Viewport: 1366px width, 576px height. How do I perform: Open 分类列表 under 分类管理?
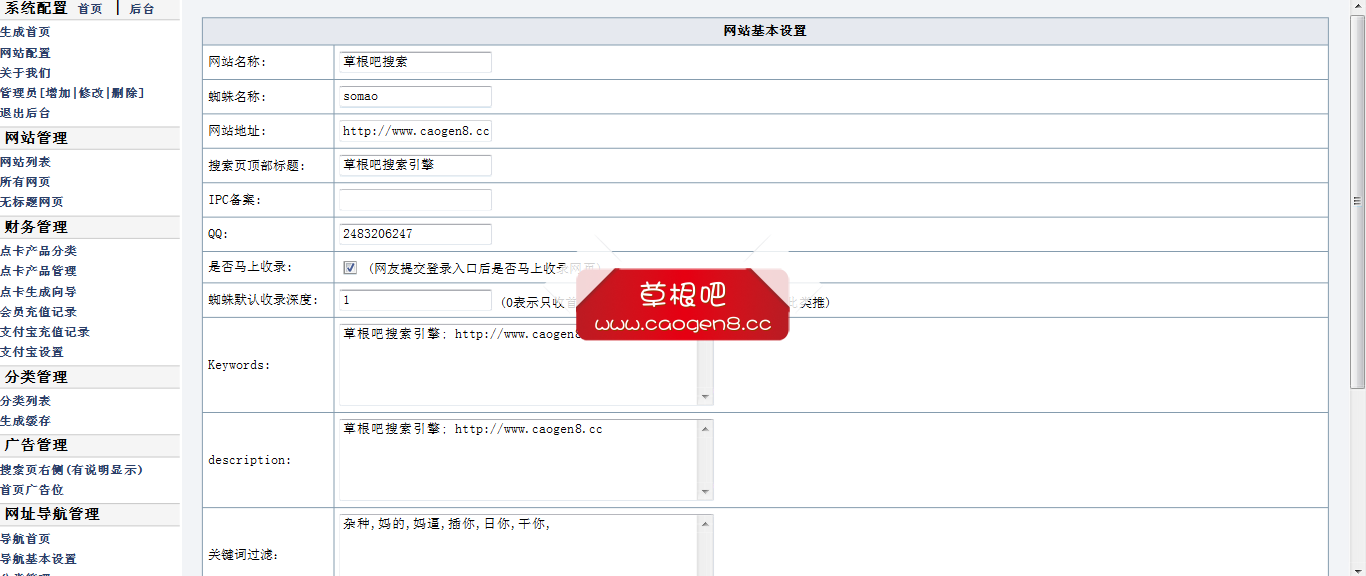23,400
